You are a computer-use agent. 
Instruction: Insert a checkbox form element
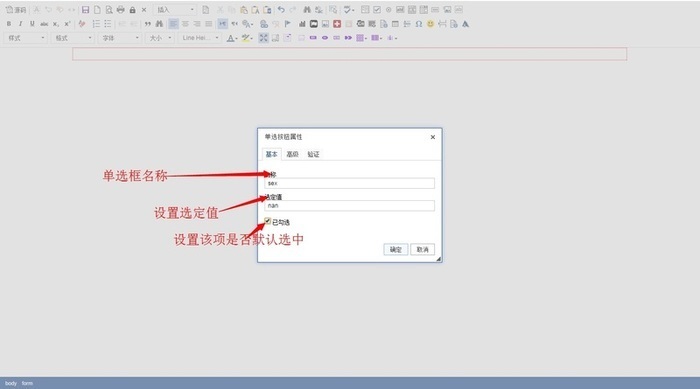coord(377,10)
